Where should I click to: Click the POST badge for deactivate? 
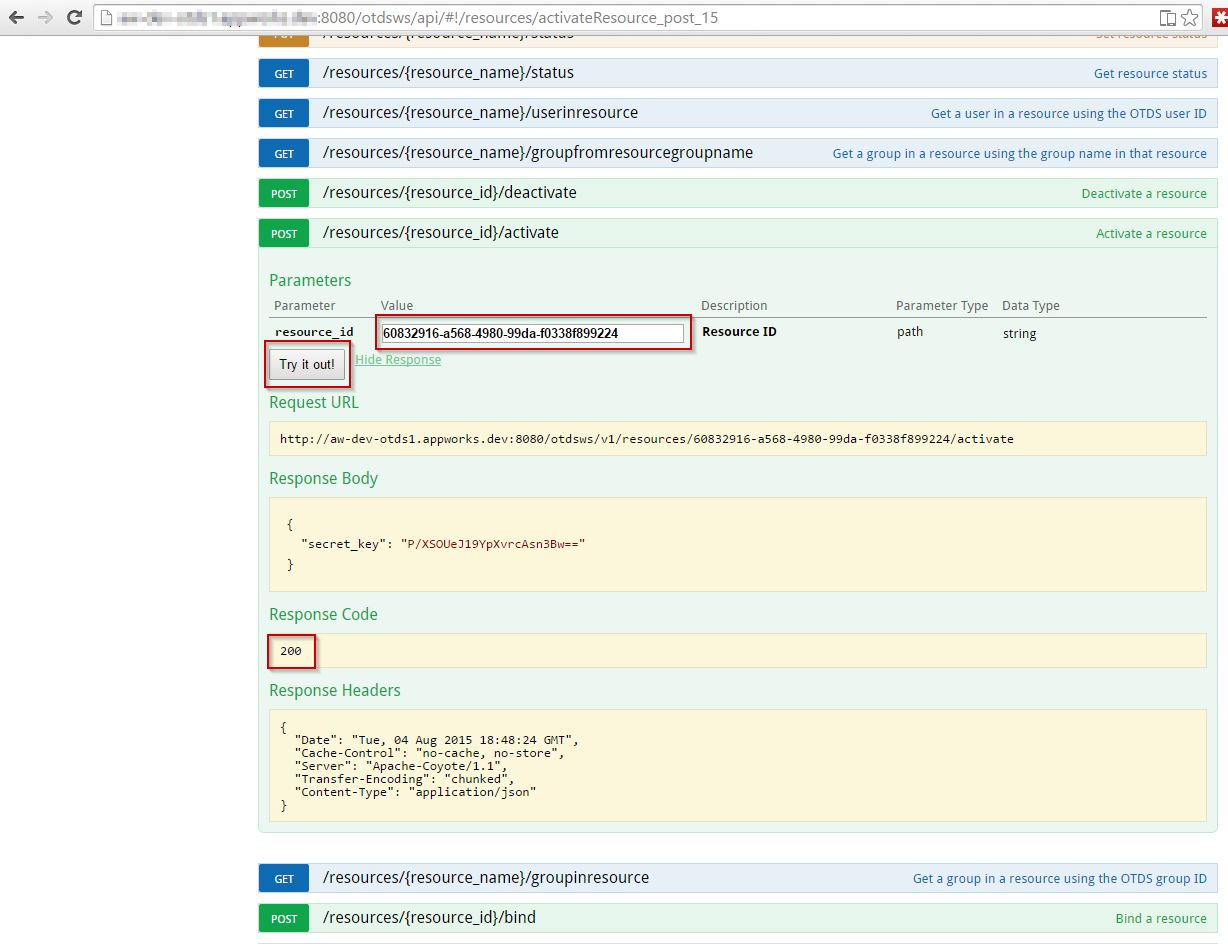pos(284,193)
